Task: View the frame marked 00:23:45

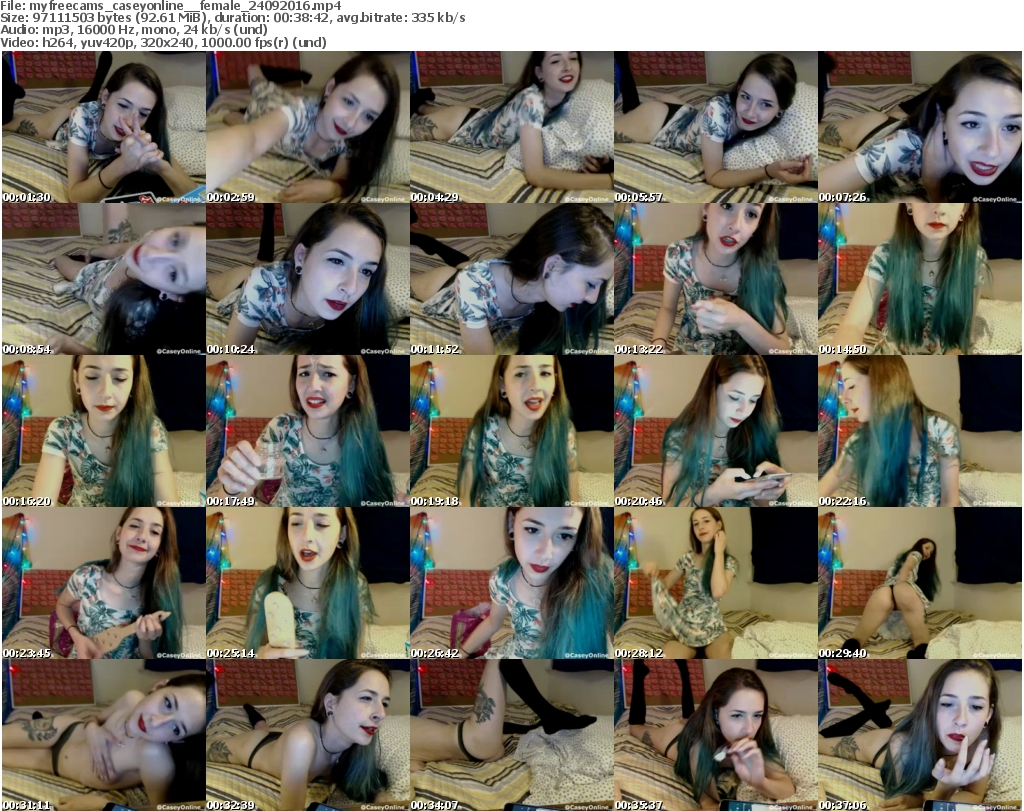Action: pos(104,583)
